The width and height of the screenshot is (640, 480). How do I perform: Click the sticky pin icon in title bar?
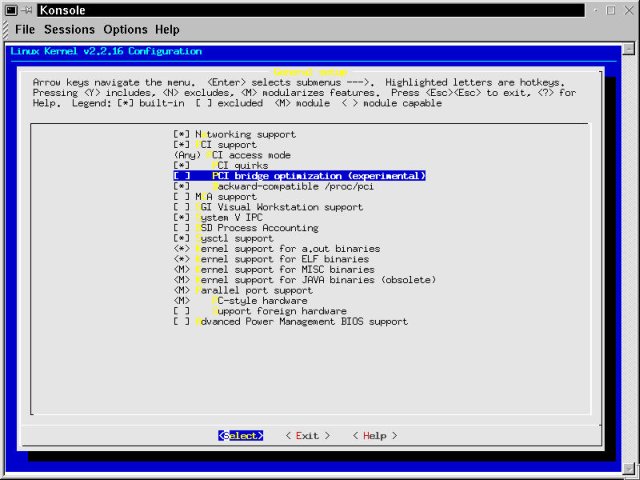tap(29, 9)
